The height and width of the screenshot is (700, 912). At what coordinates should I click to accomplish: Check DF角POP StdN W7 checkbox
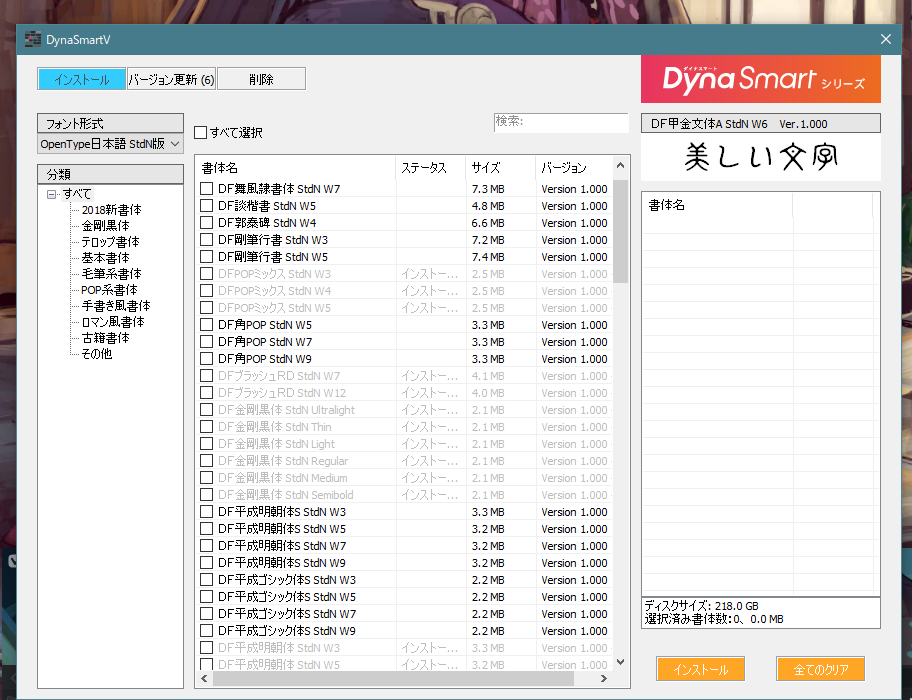coord(206,342)
